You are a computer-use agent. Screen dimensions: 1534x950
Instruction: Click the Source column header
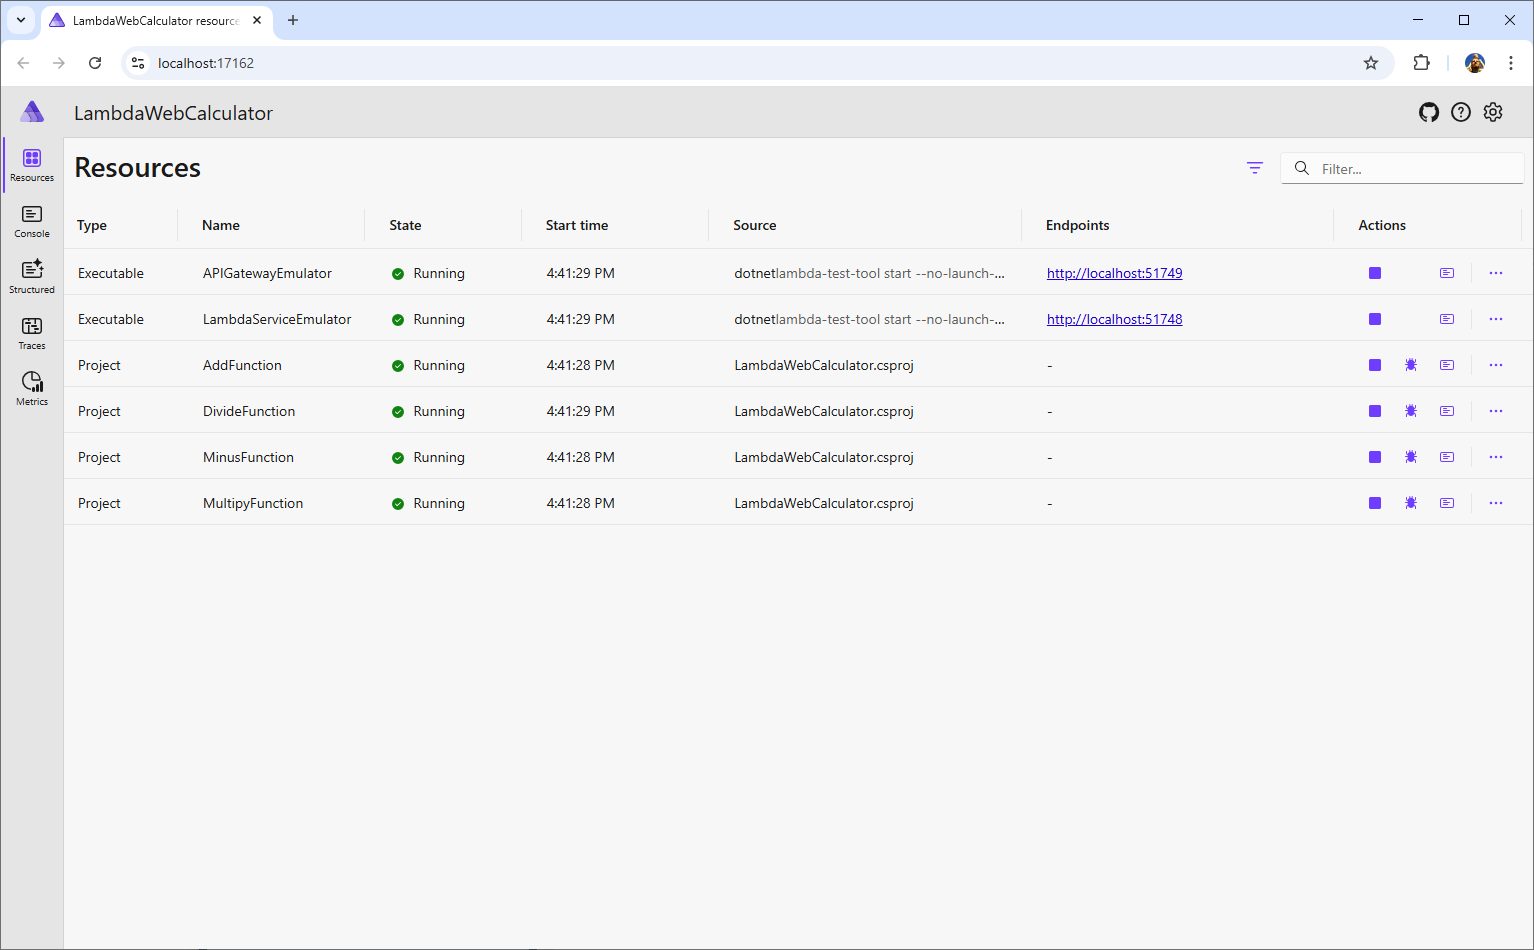(x=755, y=225)
